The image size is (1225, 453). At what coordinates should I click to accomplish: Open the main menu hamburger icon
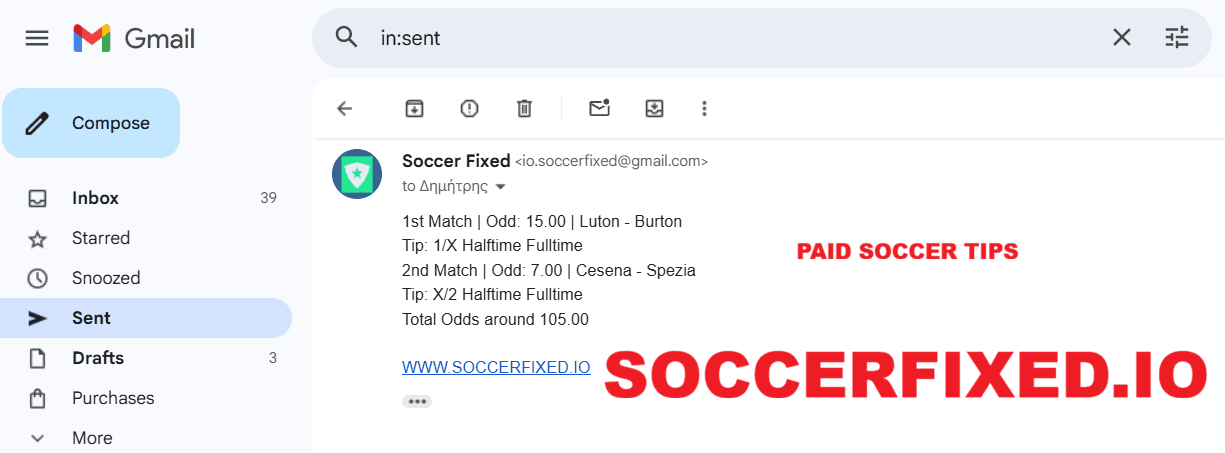[37, 38]
